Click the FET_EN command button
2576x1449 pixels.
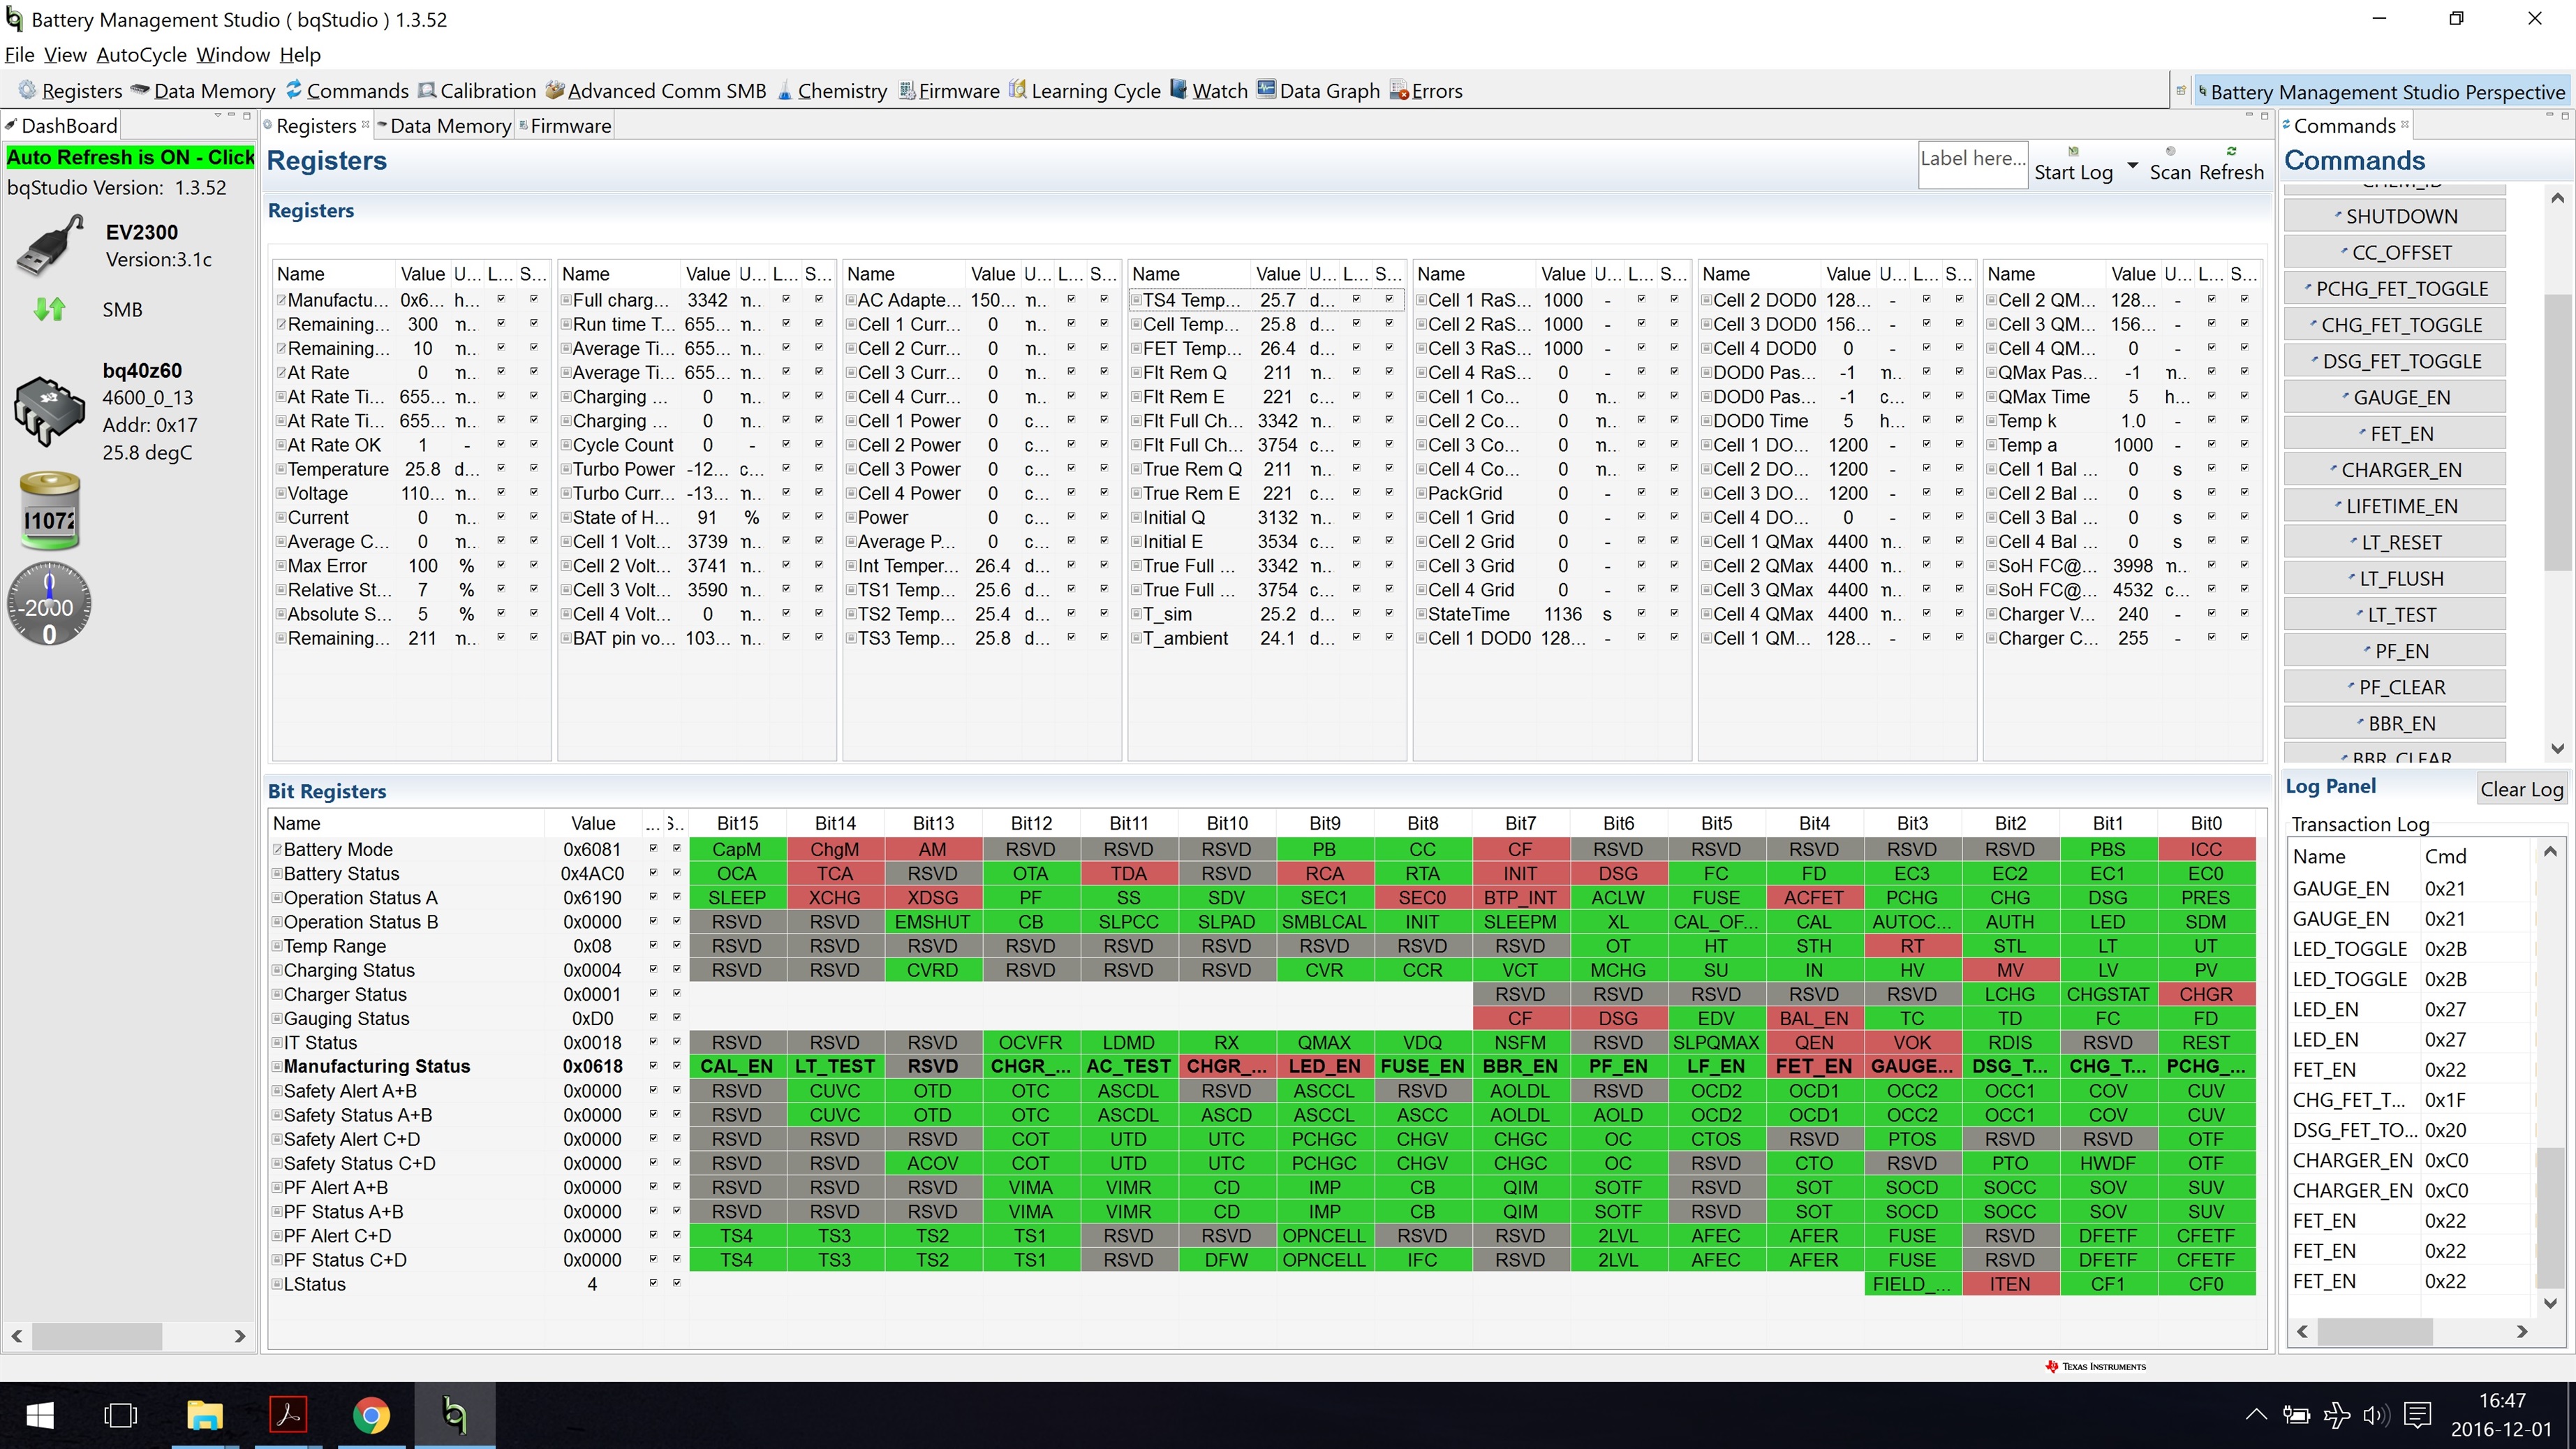pyautogui.click(x=2395, y=434)
